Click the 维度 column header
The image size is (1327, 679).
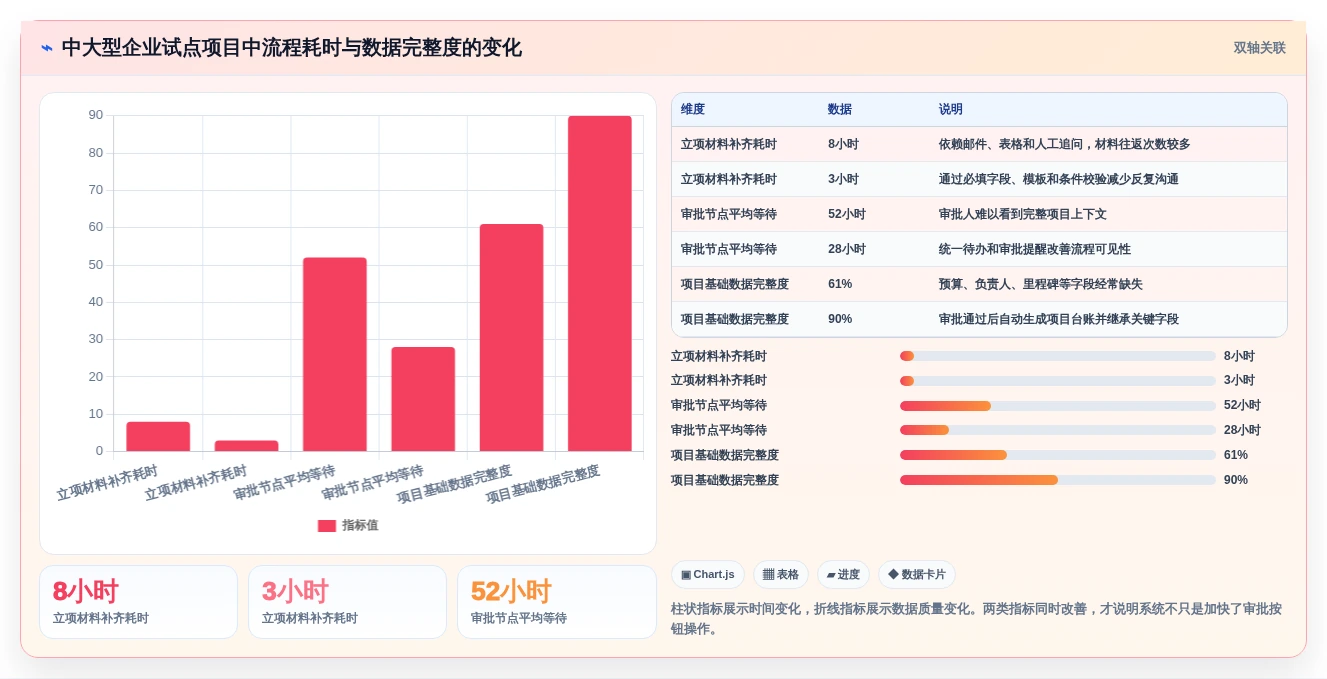(x=693, y=109)
